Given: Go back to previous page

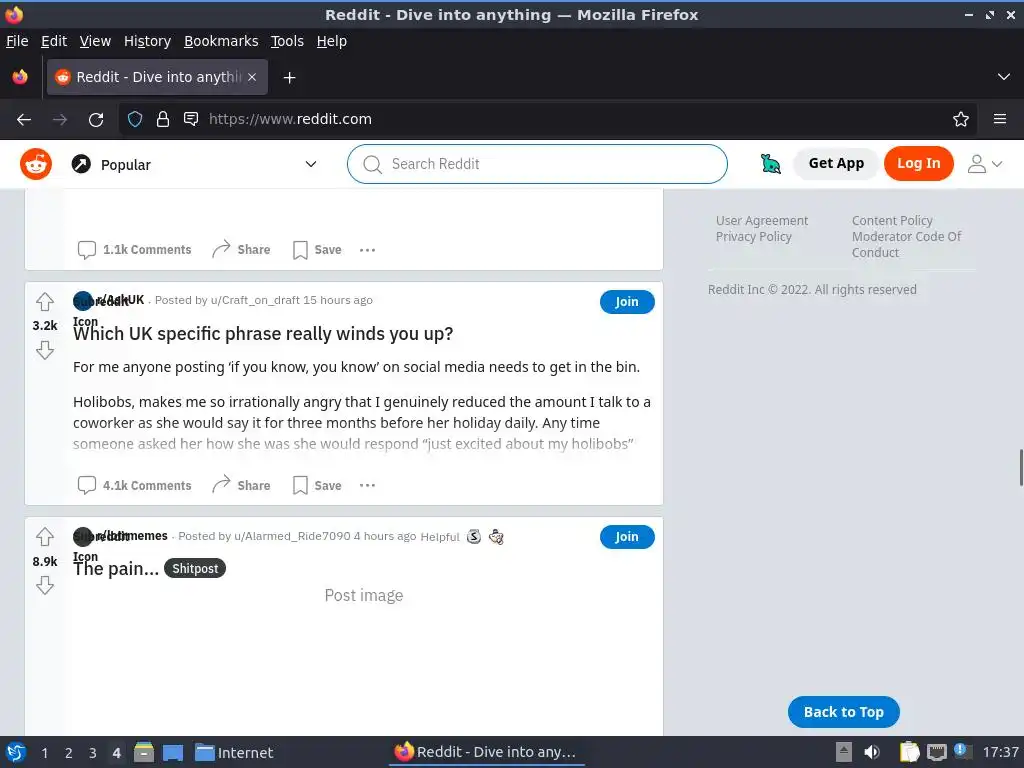Looking at the screenshot, I should coord(24,120).
